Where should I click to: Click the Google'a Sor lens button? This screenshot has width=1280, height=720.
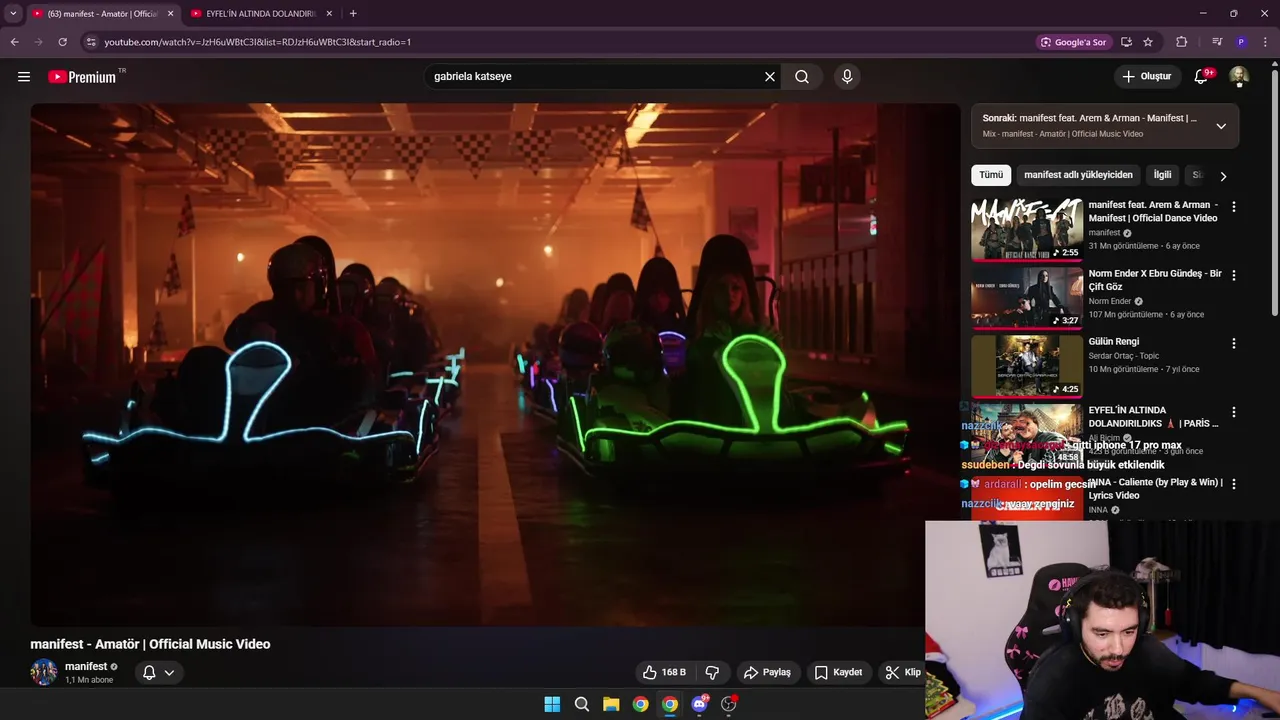pos(1073,42)
